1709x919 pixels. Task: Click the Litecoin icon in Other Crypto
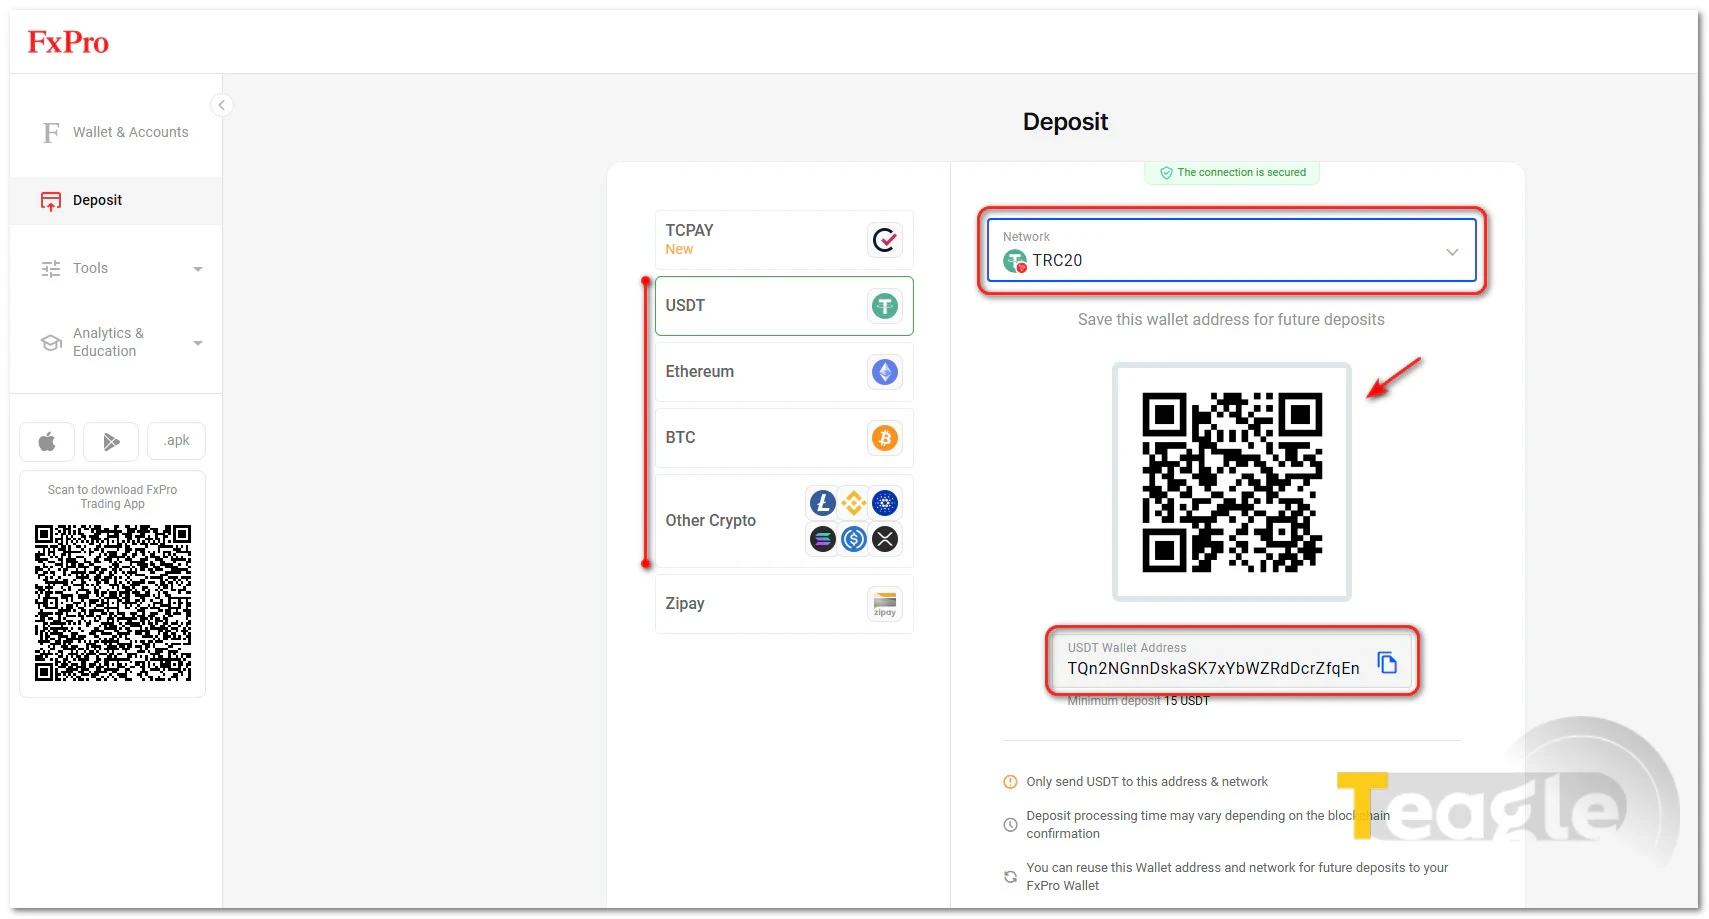823,503
